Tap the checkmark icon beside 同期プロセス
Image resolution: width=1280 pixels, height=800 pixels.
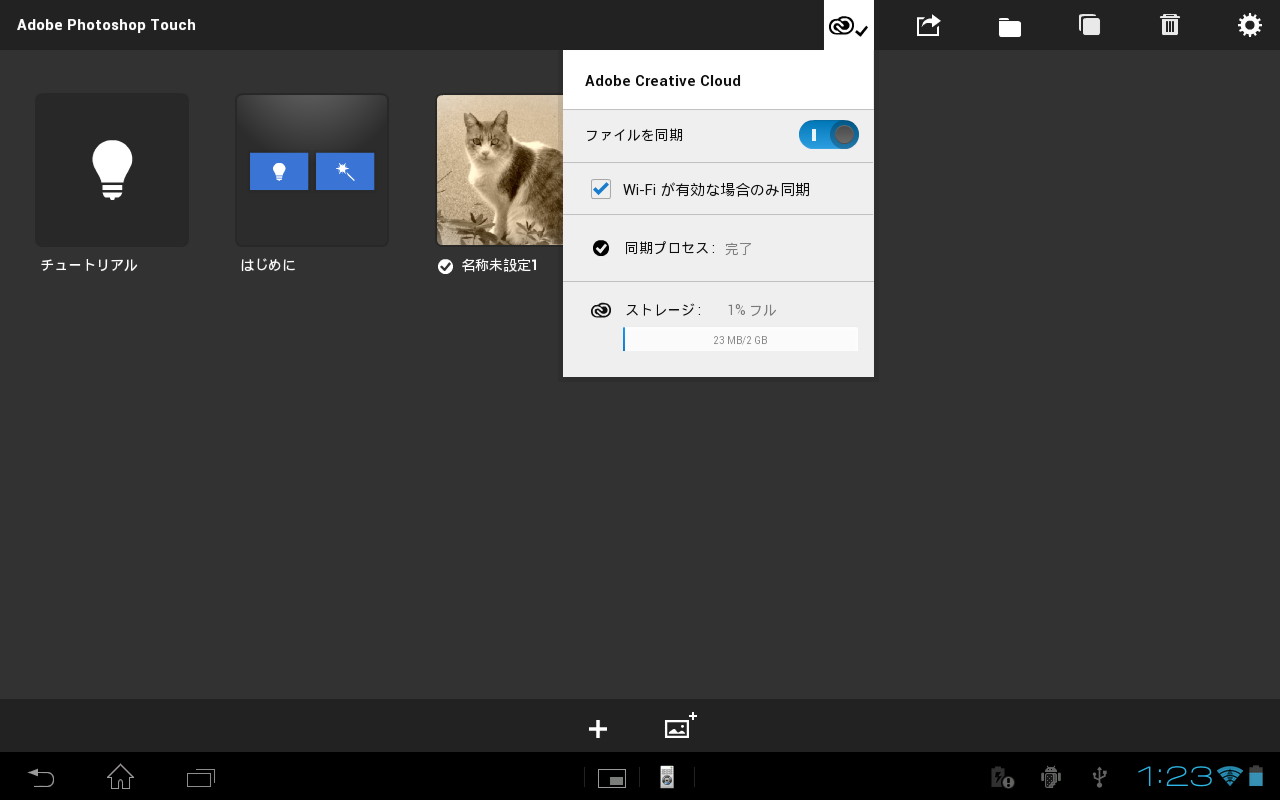(x=601, y=248)
